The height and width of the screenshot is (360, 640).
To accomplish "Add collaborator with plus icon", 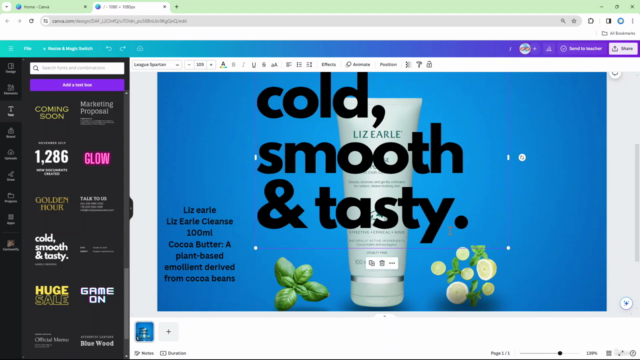I will click(535, 49).
